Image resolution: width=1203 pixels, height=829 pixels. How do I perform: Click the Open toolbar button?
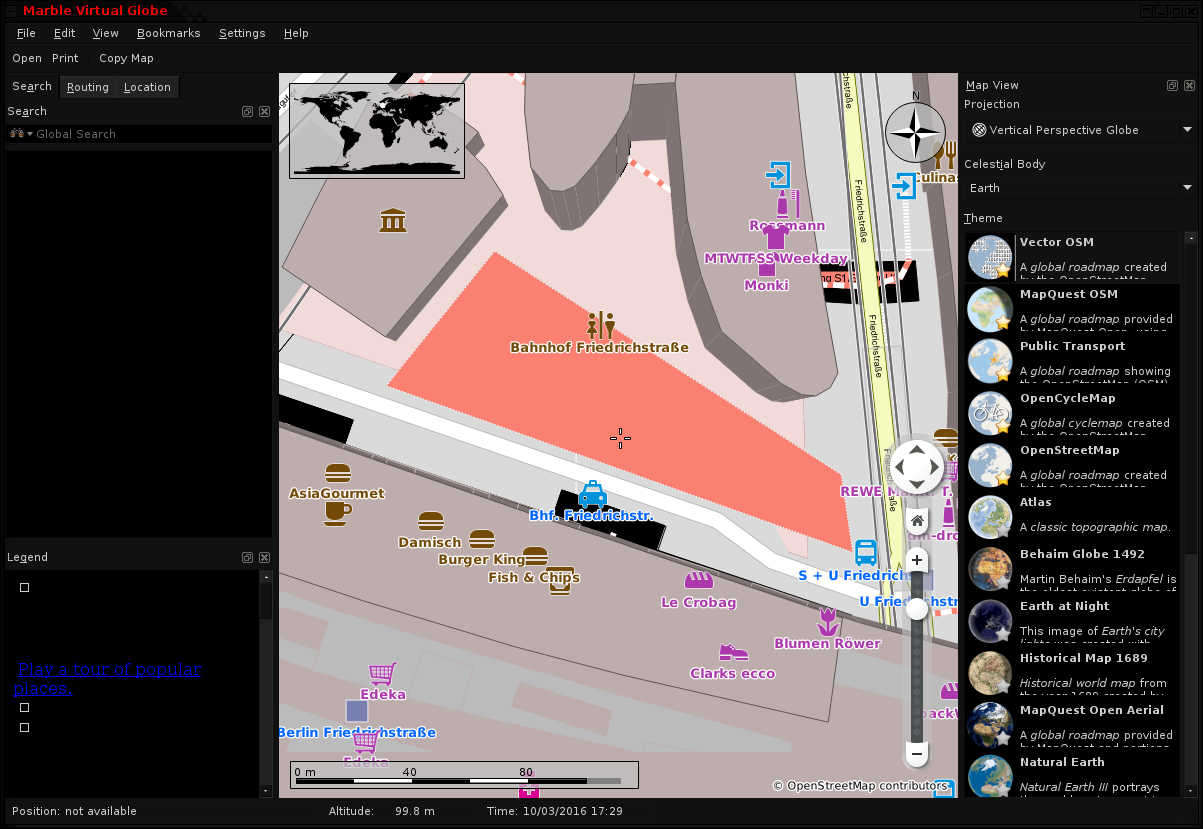tap(27, 58)
